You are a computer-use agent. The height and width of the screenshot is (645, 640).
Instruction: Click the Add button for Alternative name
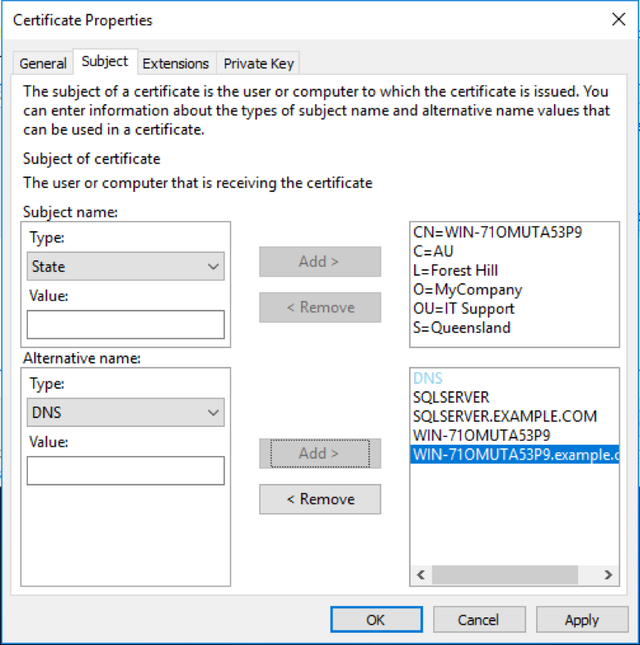[320, 453]
